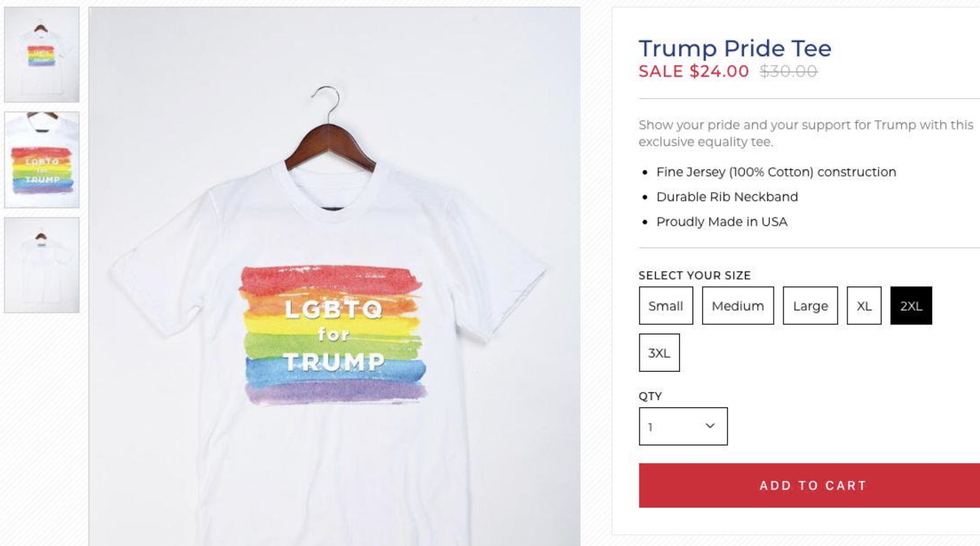The width and height of the screenshot is (980, 546).
Task: Click the Proudly Made in USA bullet
Action: coord(722,222)
